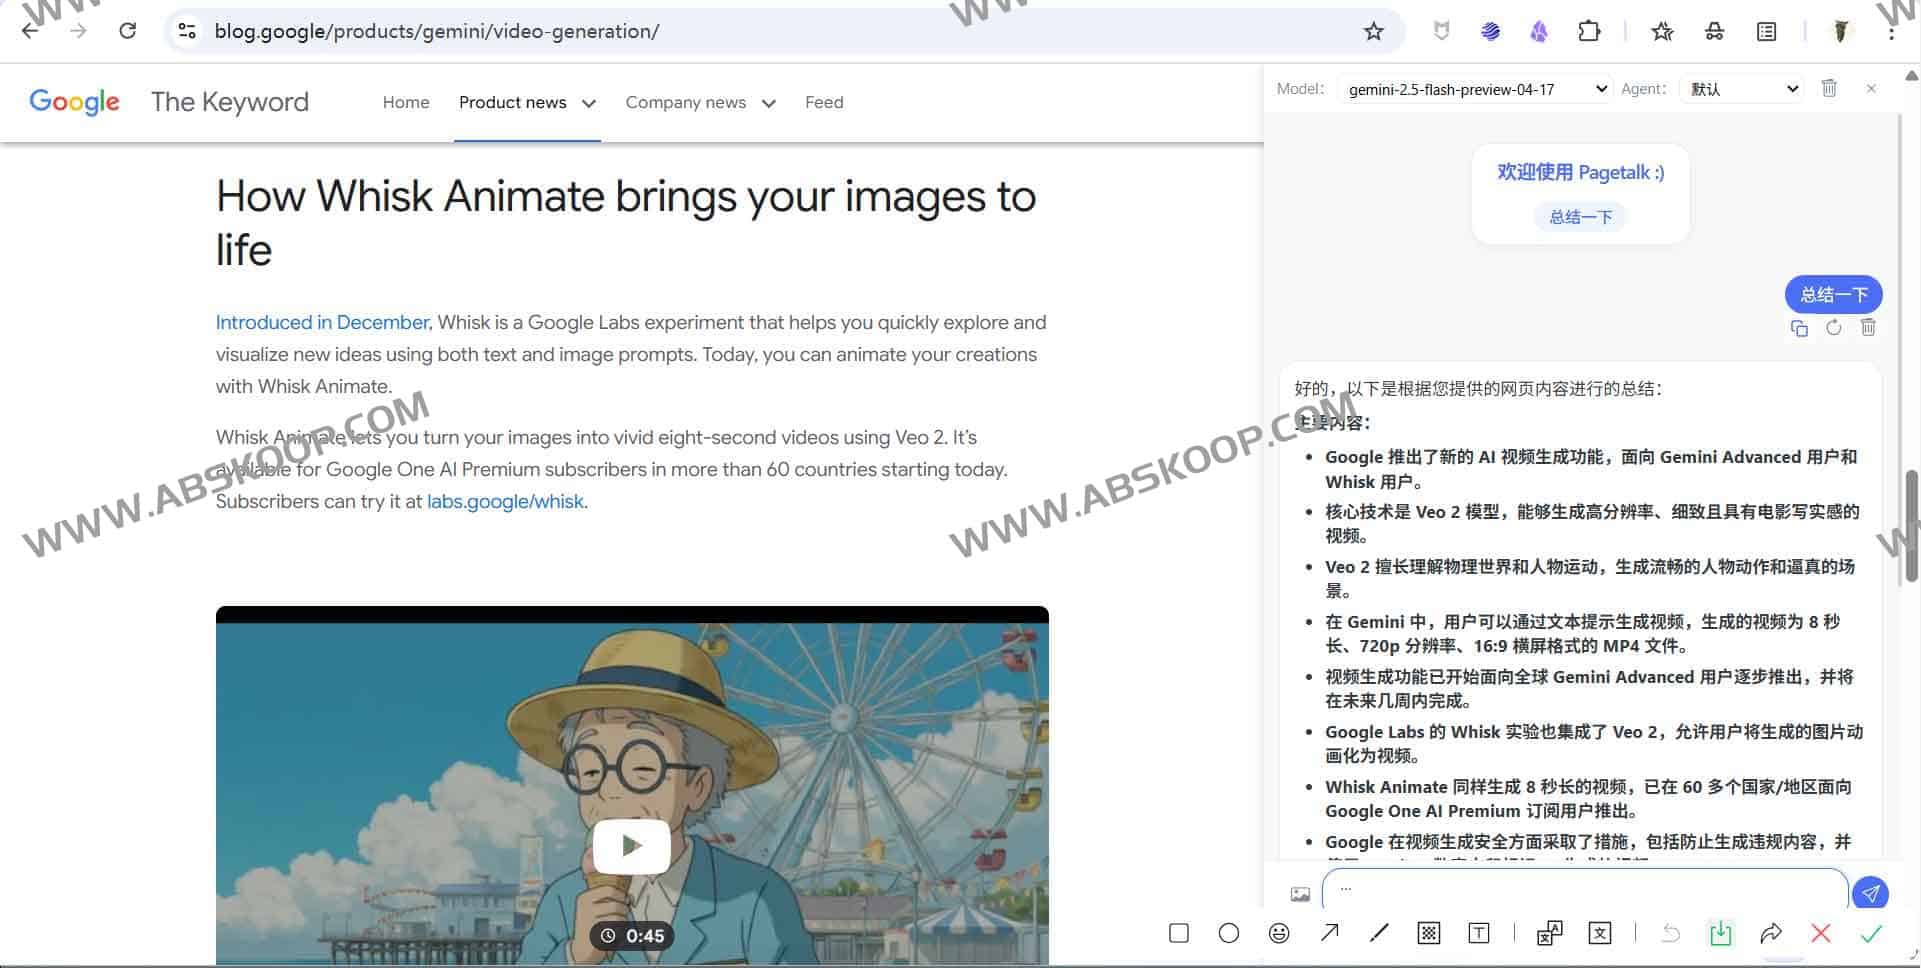This screenshot has height=968, width=1921.
Task: Bookmark this page with the star icon
Action: (x=1374, y=31)
